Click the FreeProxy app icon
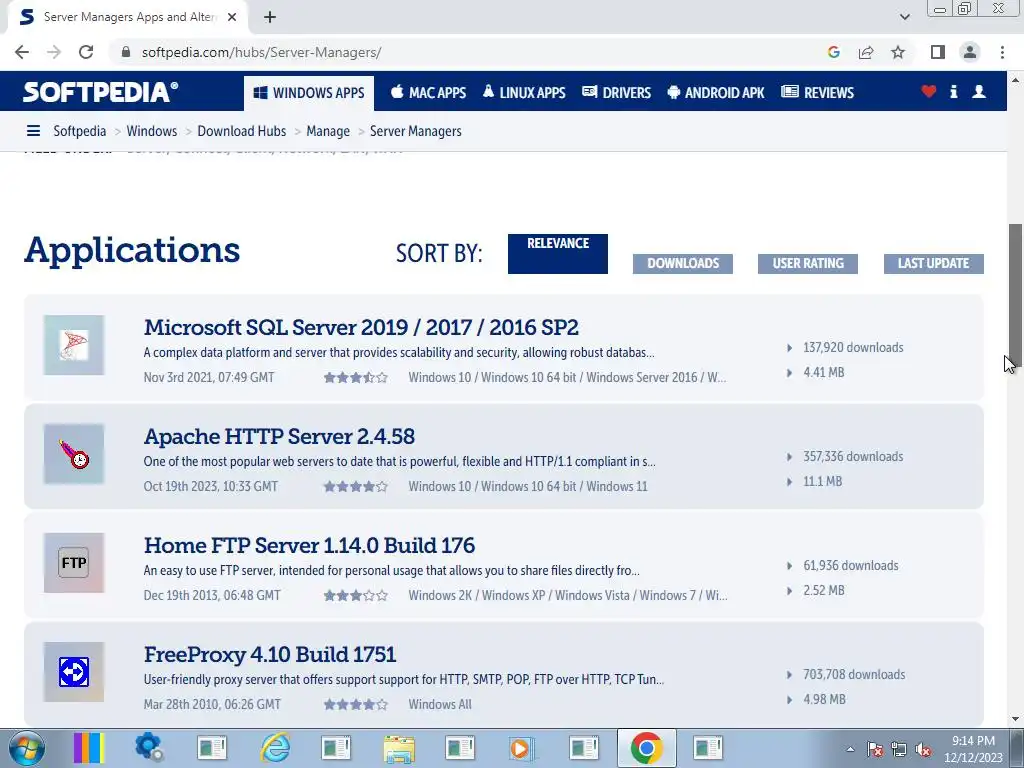Viewport: 1024px width, 768px height. [x=74, y=672]
